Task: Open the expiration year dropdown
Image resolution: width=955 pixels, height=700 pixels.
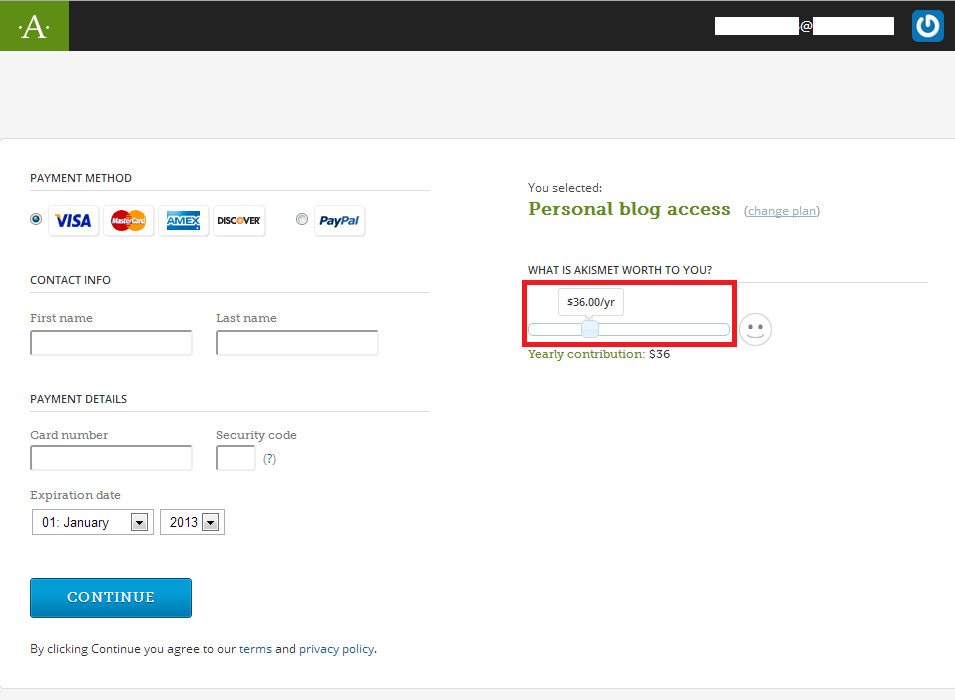Action: click(x=192, y=522)
